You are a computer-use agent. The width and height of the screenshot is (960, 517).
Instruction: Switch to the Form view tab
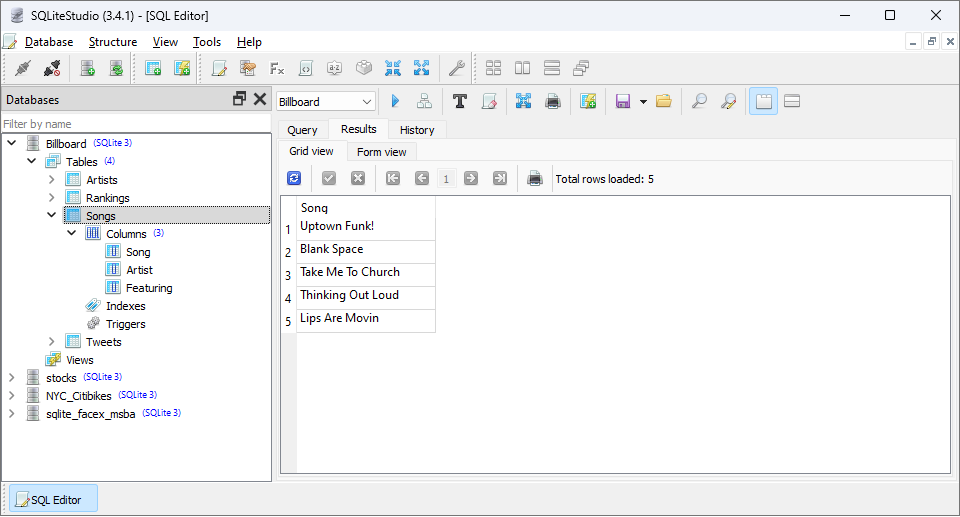point(381,152)
